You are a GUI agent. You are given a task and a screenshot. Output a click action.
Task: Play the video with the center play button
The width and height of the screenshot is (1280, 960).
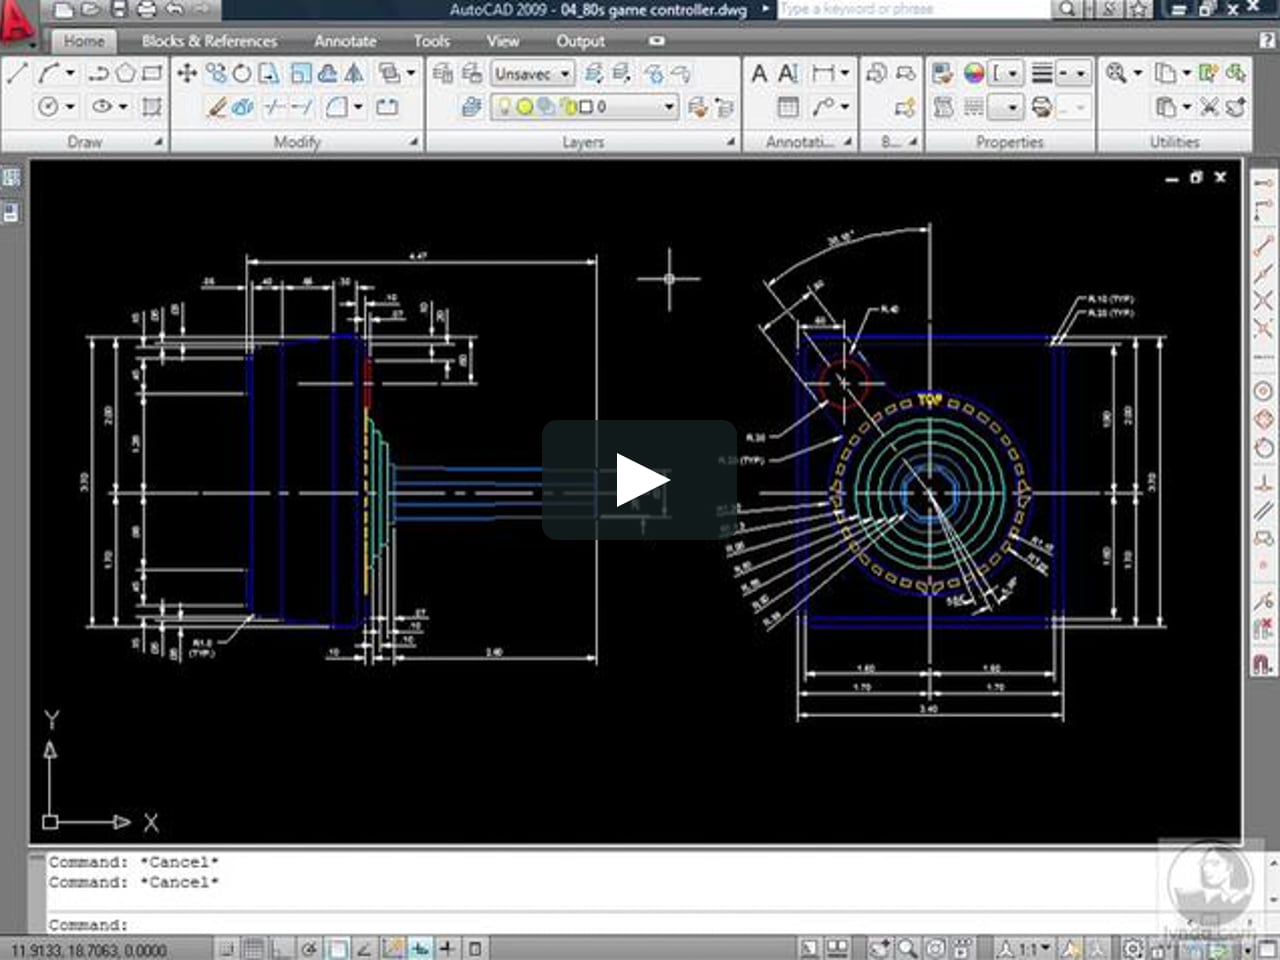[640, 480]
